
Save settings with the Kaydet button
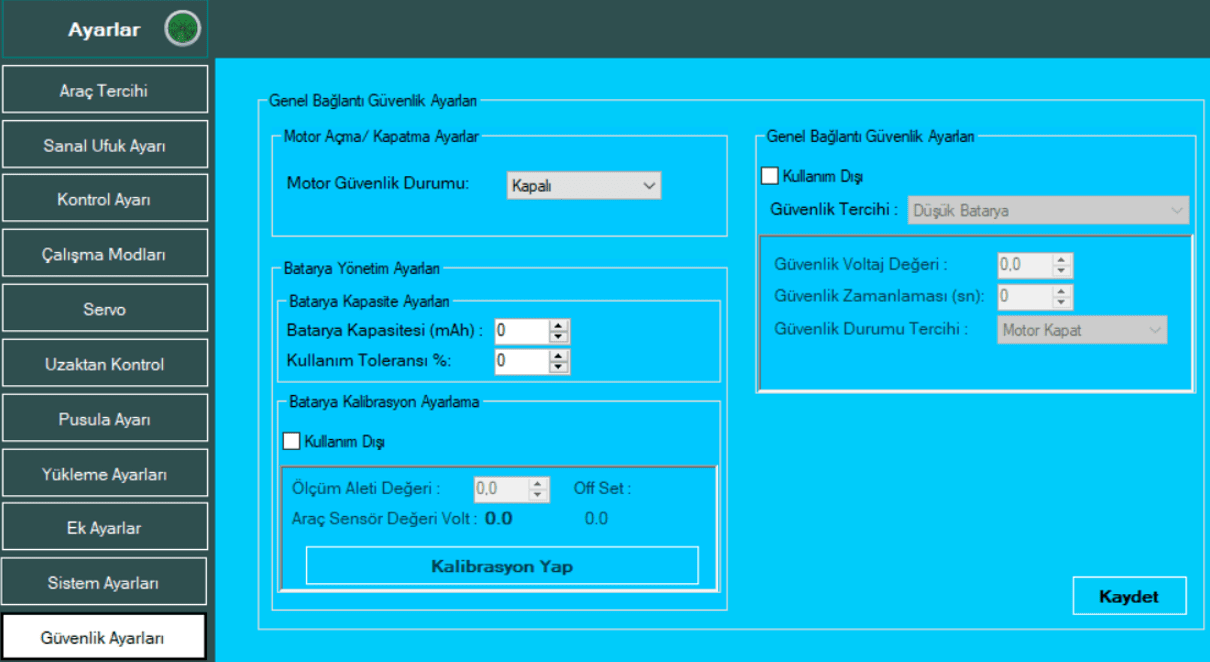coord(1129,596)
